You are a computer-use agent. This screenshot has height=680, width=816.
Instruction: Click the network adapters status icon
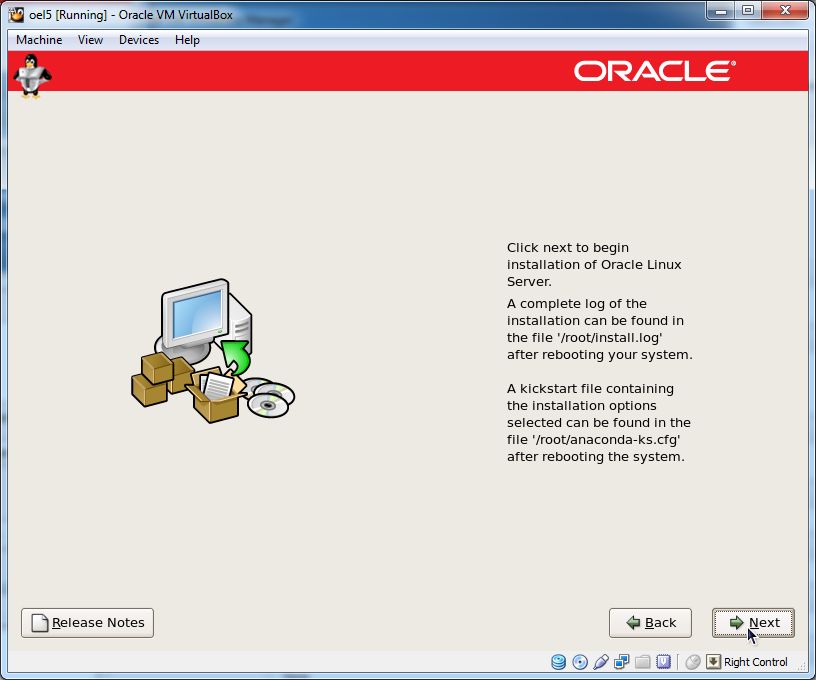click(x=621, y=662)
